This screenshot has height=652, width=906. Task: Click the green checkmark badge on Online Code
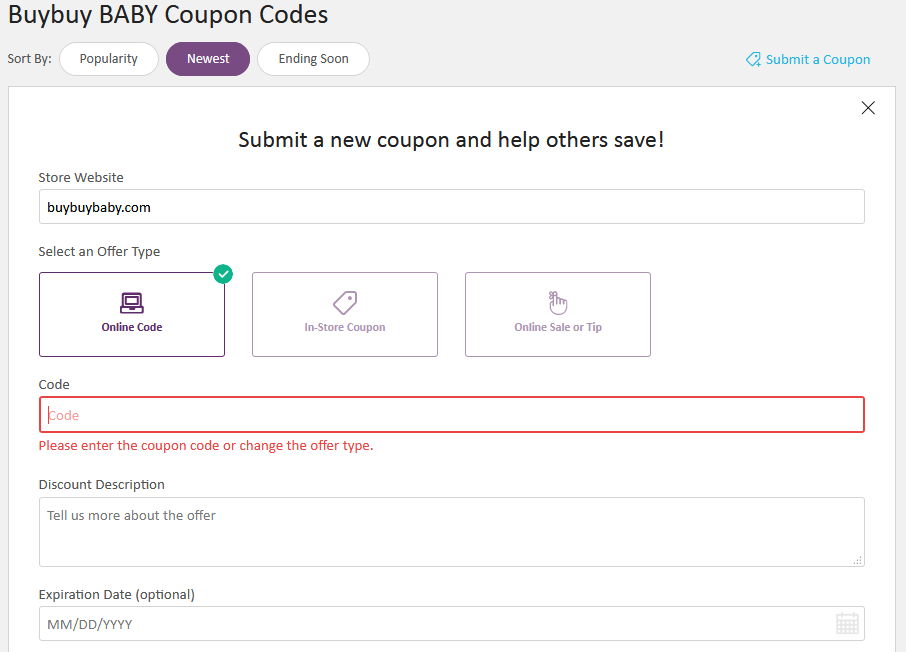pos(223,274)
